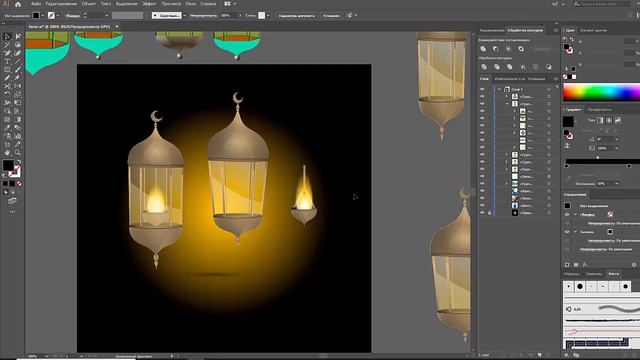Hide the Обводка attribute in Appearance panel
This screenshot has height=360, width=640.
[567, 215]
